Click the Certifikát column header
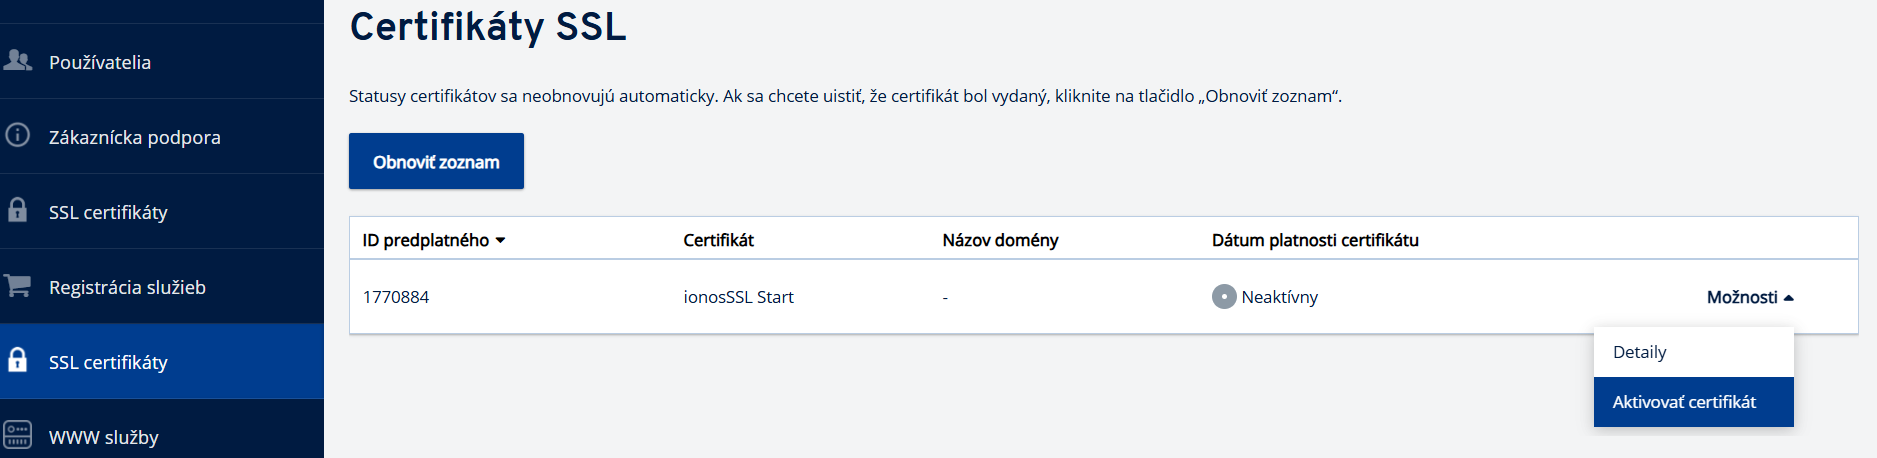Image resolution: width=1877 pixels, height=458 pixels. tap(718, 240)
